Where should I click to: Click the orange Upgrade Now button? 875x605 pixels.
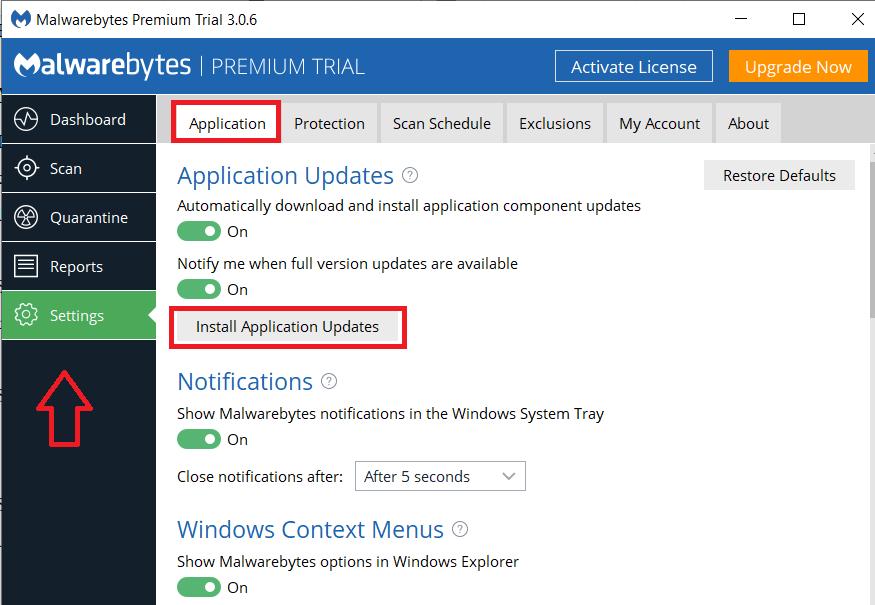point(798,66)
